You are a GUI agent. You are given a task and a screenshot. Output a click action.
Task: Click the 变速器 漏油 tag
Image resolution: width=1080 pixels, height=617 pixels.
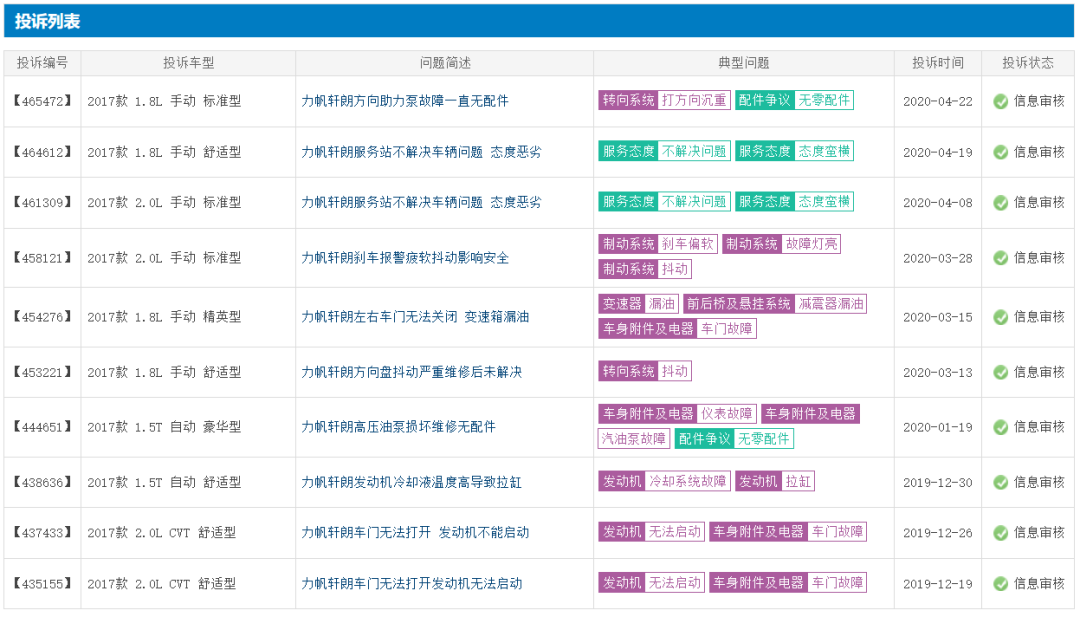[x=639, y=304]
